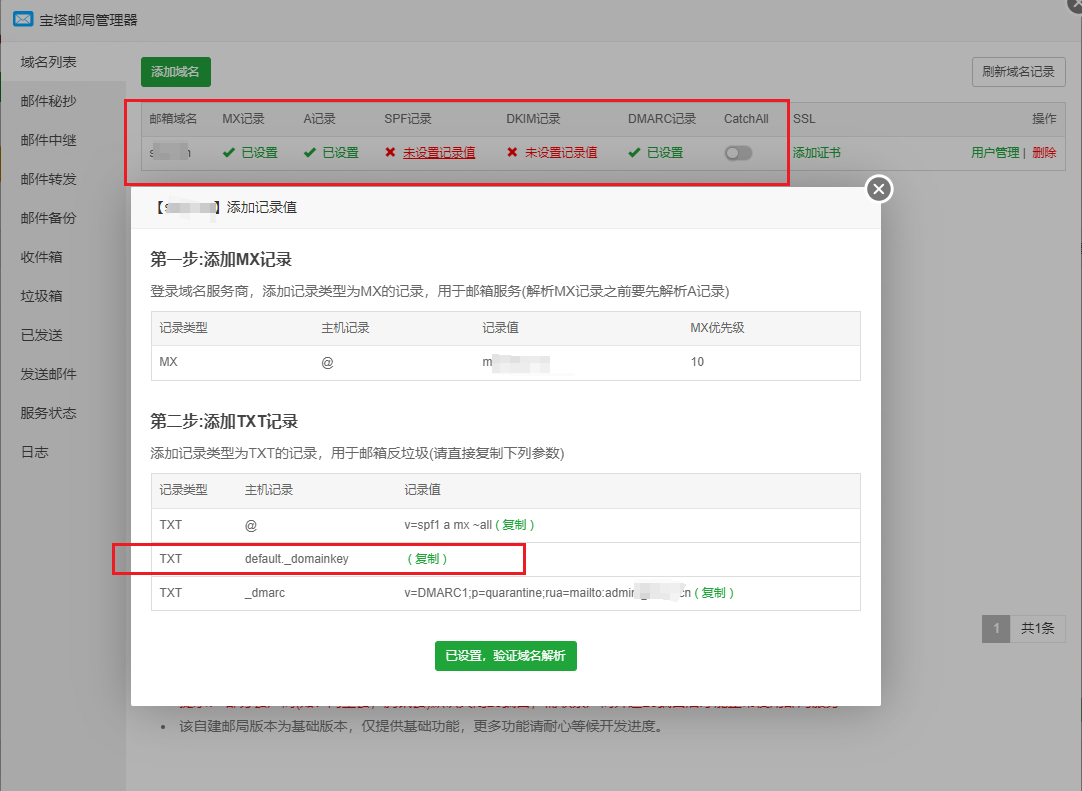Copy the default._domainkey record value
This screenshot has height=791, width=1082.
tap(427, 558)
